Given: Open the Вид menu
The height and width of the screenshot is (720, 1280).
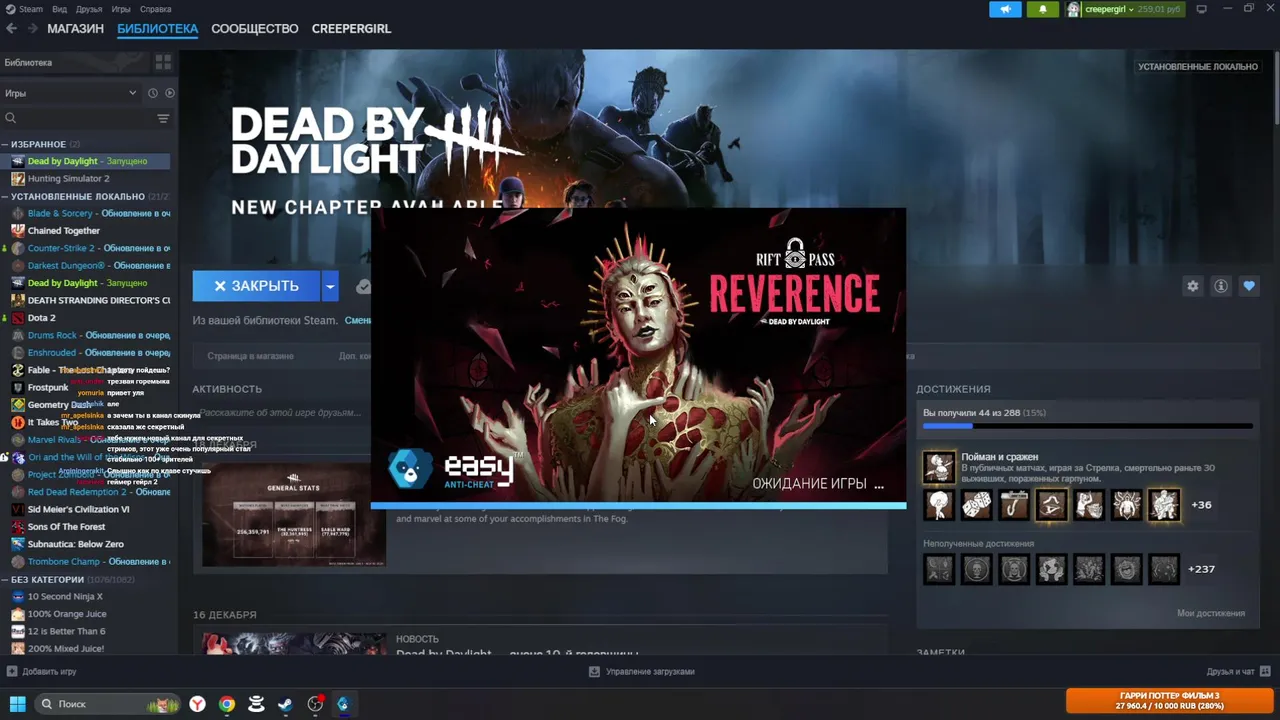Looking at the screenshot, I should click(x=60, y=9).
